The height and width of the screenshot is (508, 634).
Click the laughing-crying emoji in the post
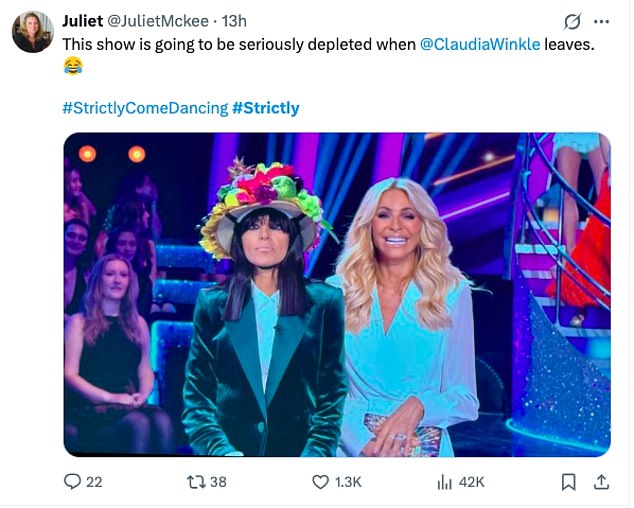click(x=73, y=67)
